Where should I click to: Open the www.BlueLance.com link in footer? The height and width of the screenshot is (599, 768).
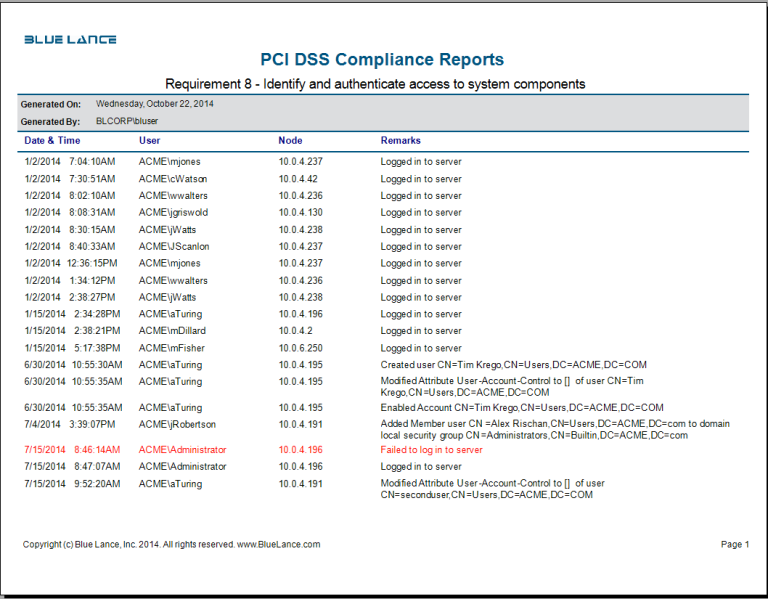[278, 544]
